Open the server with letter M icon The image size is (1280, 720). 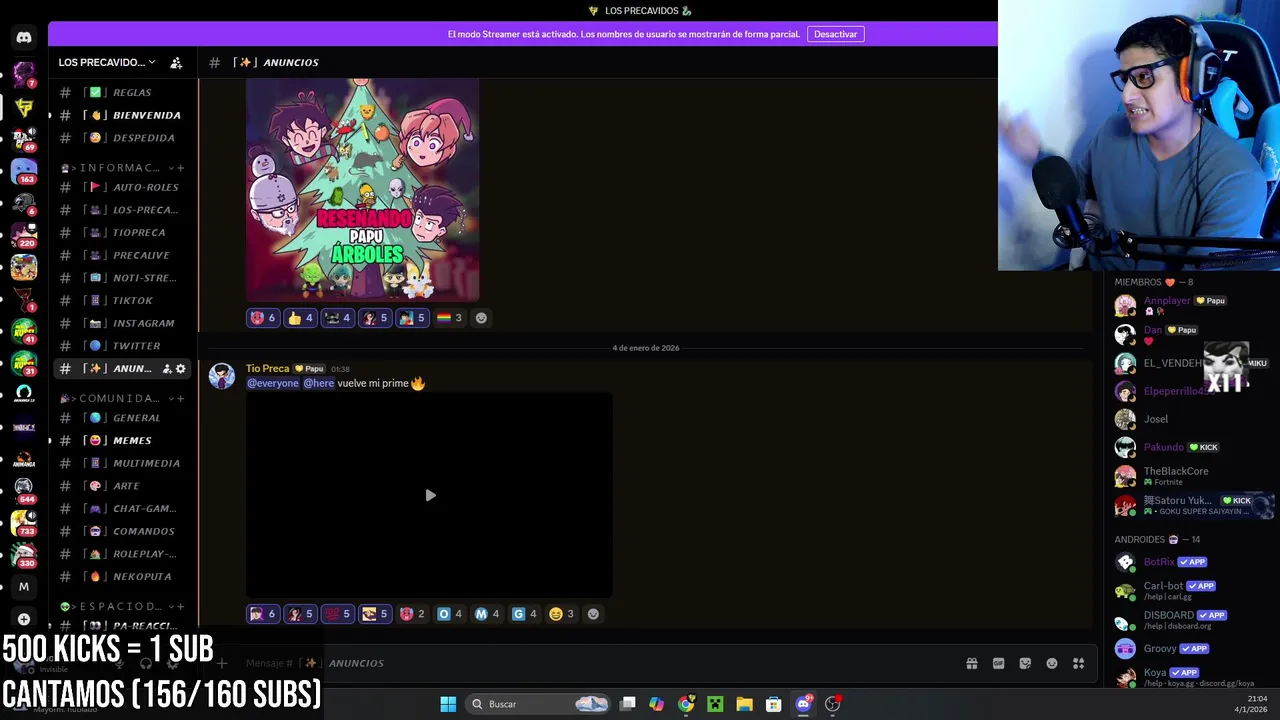[x=24, y=587]
